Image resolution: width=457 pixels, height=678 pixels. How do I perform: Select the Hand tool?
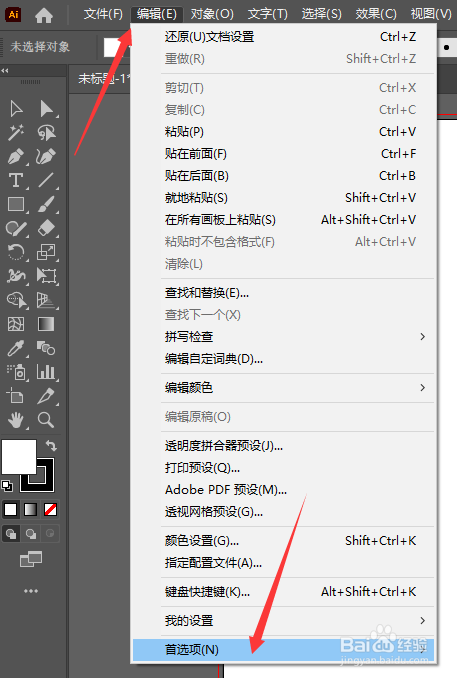tap(16, 420)
